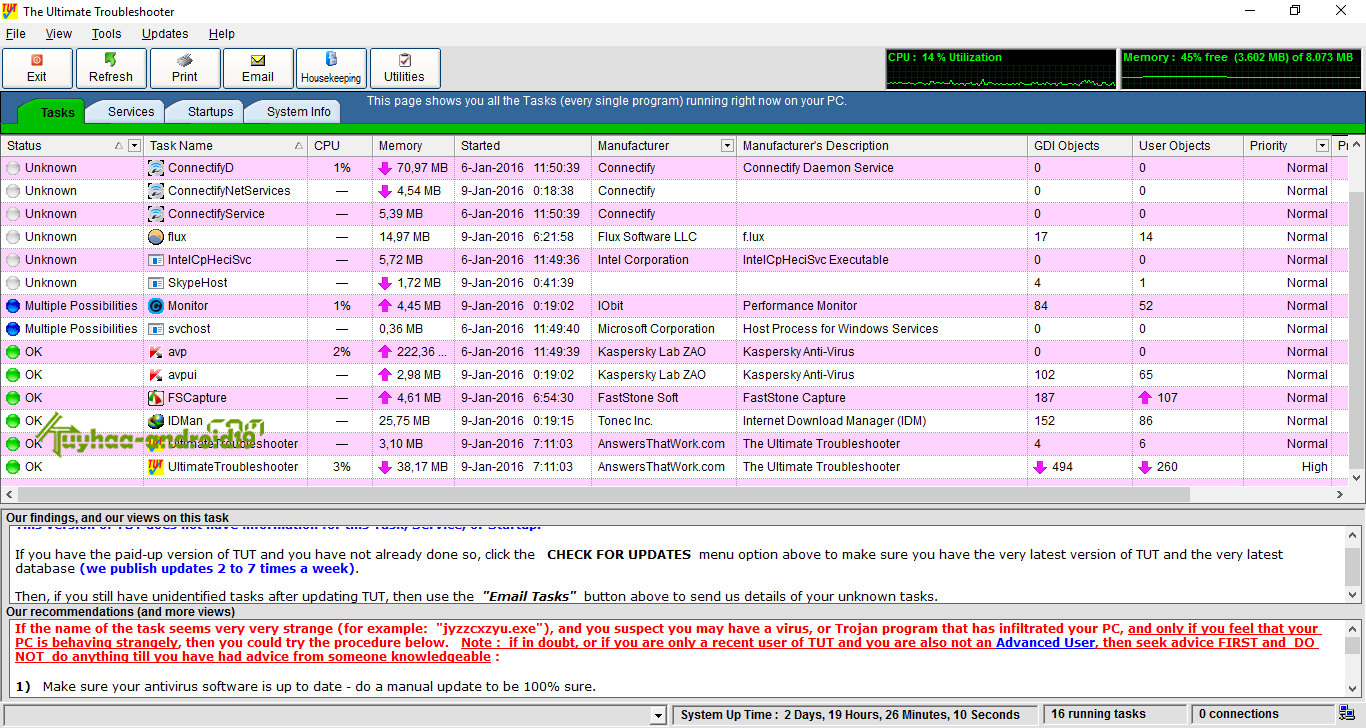
Task: Click the grey Unknown status circle for ConnectifyD
Action: click(13, 168)
